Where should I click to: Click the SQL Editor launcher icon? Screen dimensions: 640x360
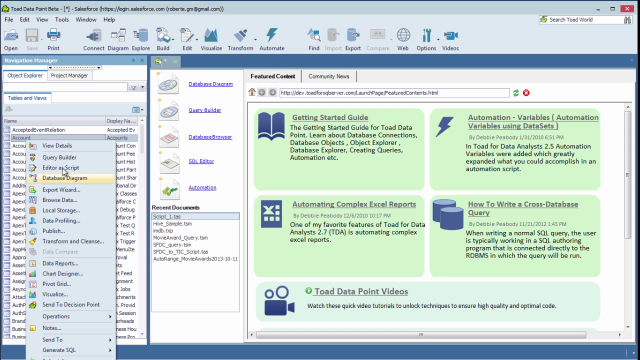pos(169,162)
